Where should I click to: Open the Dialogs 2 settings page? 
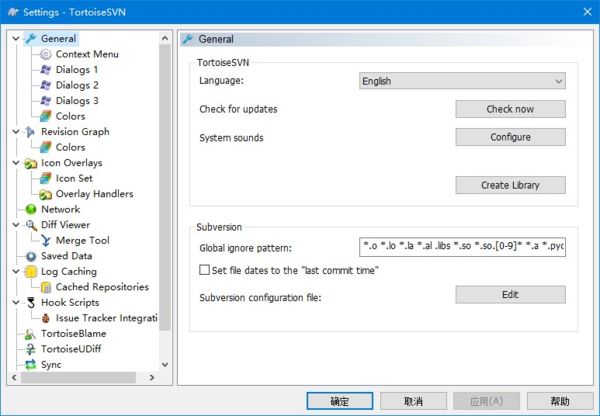tap(76, 85)
